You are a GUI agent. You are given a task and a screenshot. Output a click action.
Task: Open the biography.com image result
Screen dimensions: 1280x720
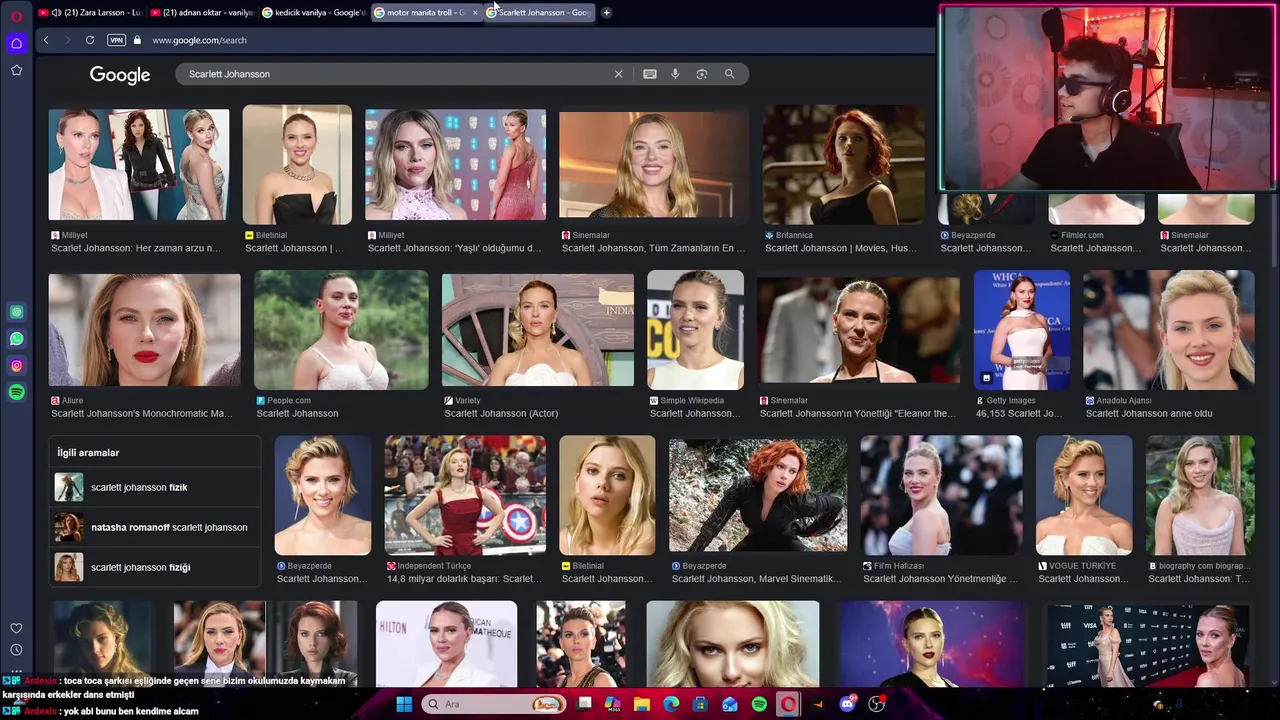(1199, 495)
